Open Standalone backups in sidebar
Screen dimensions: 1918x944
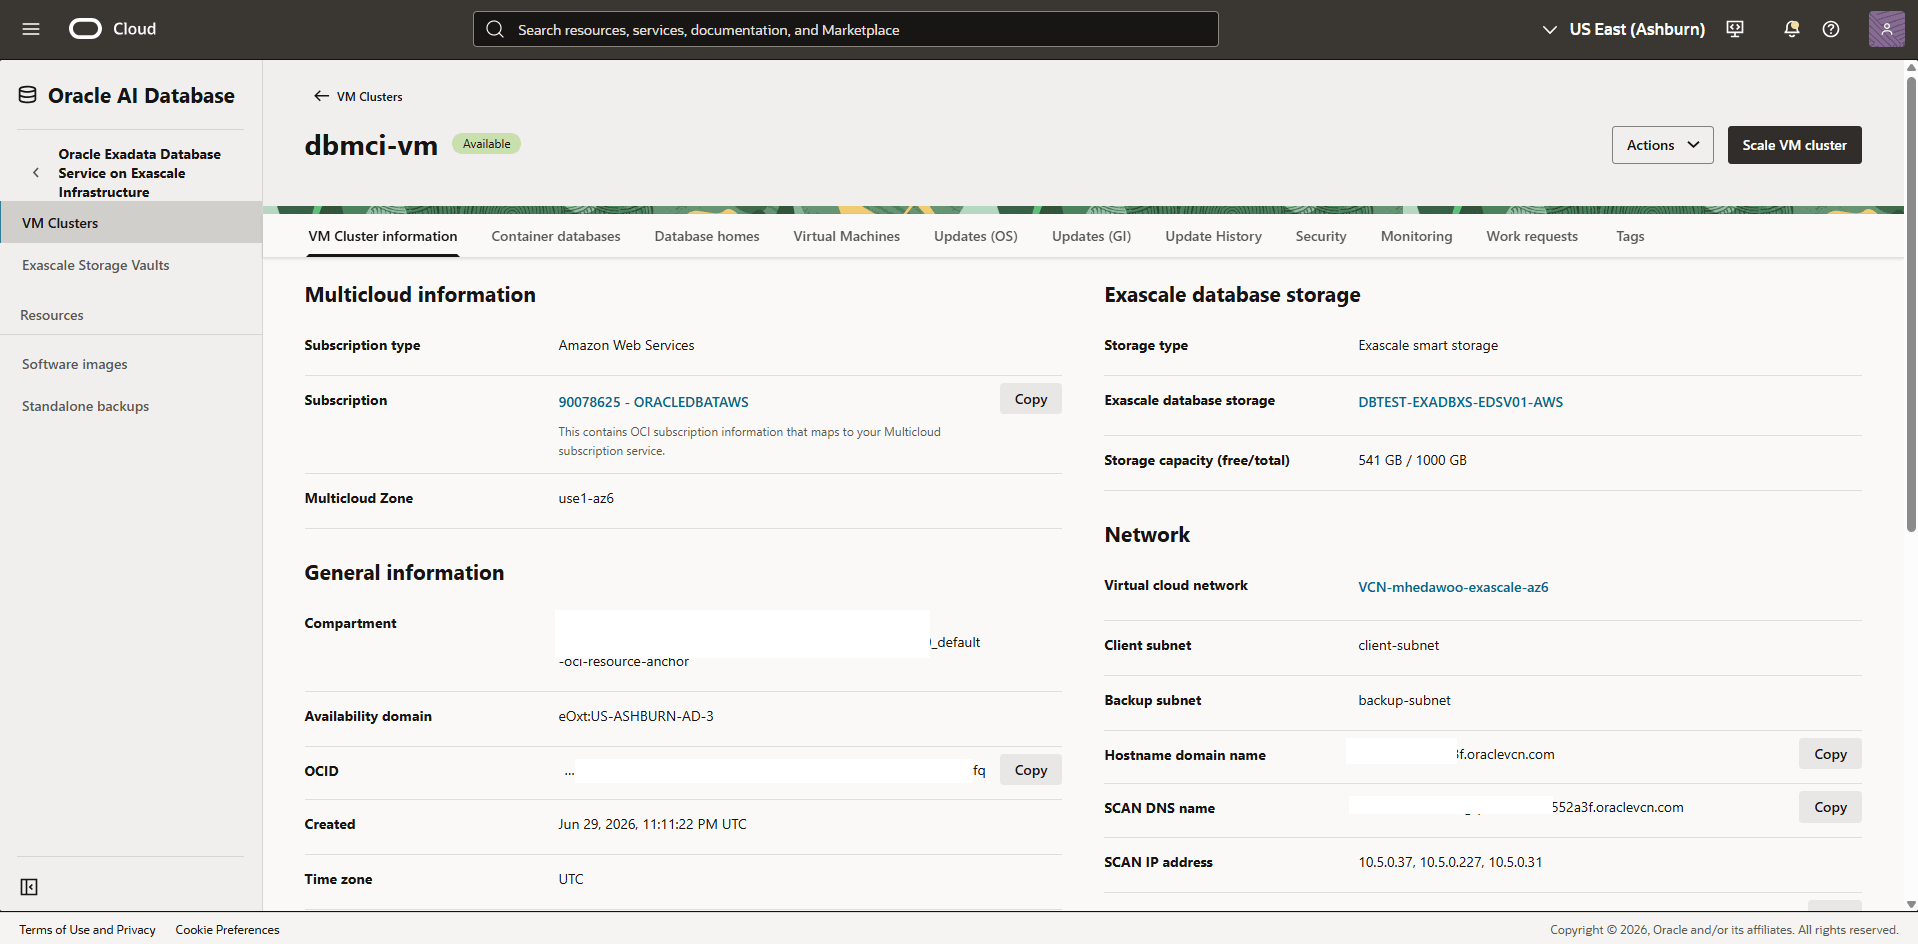(x=131, y=406)
